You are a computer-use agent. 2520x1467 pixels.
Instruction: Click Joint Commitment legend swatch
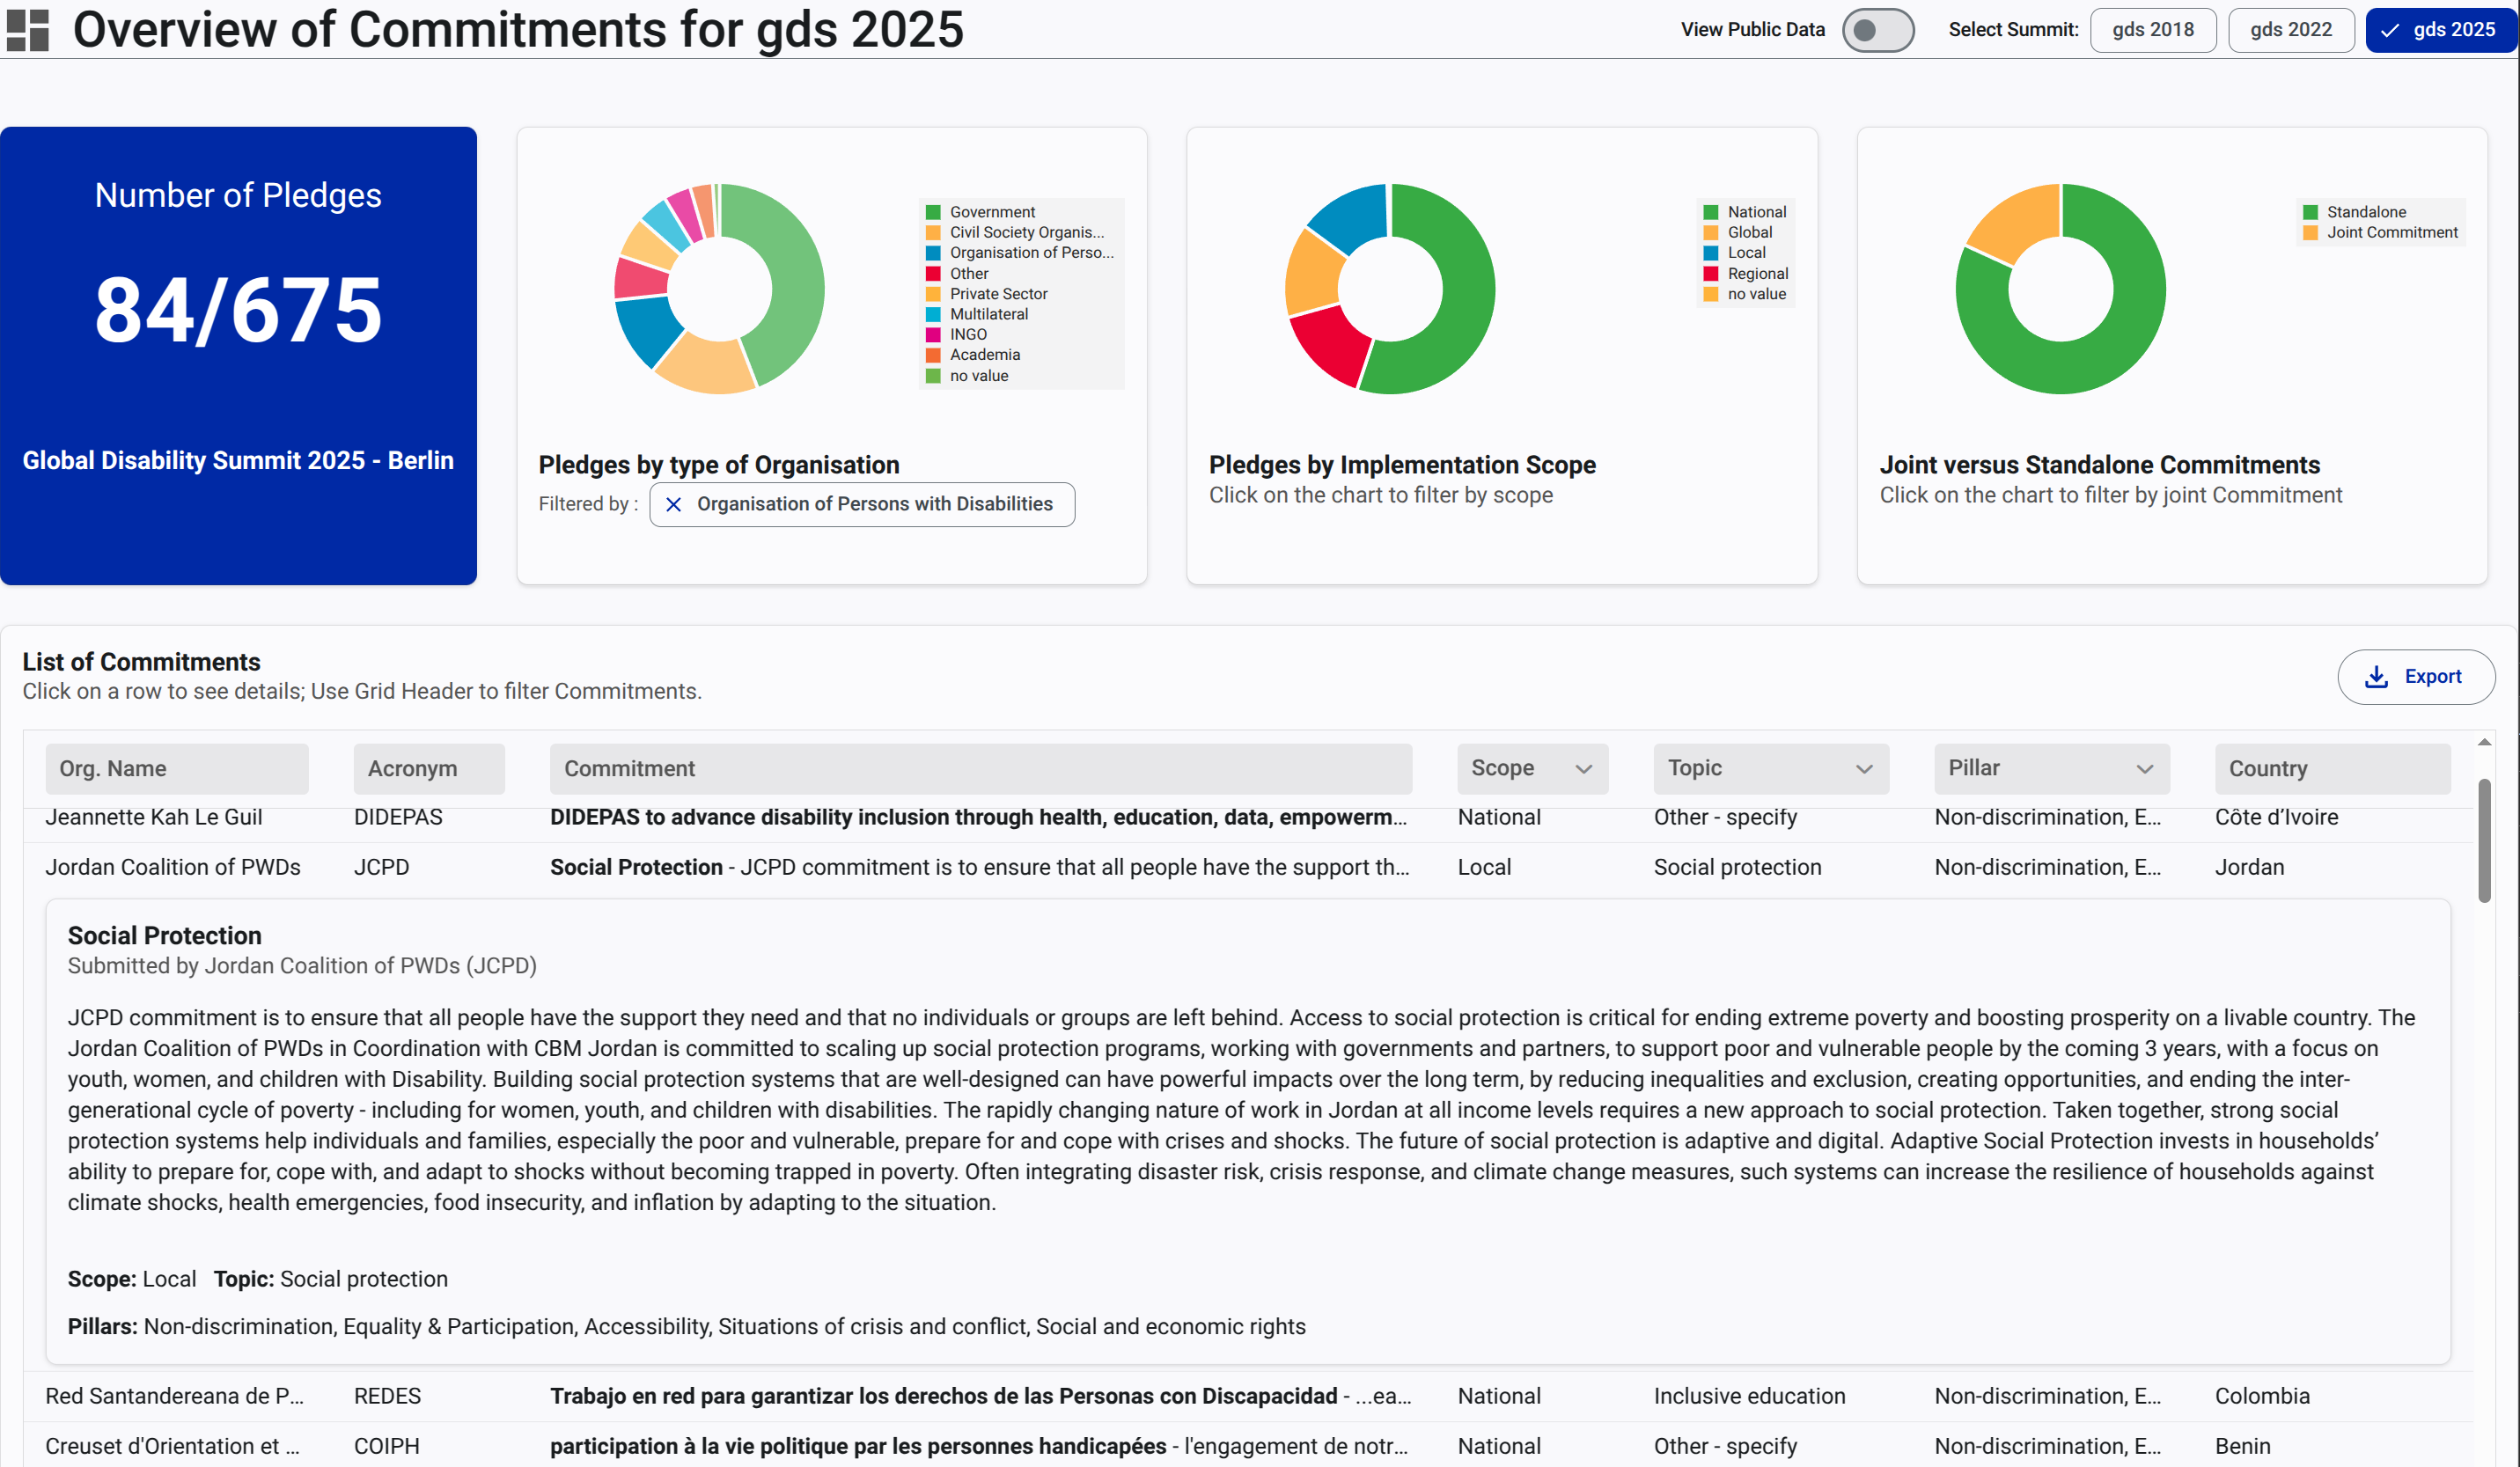pyautogui.click(x=2310, y=233)
